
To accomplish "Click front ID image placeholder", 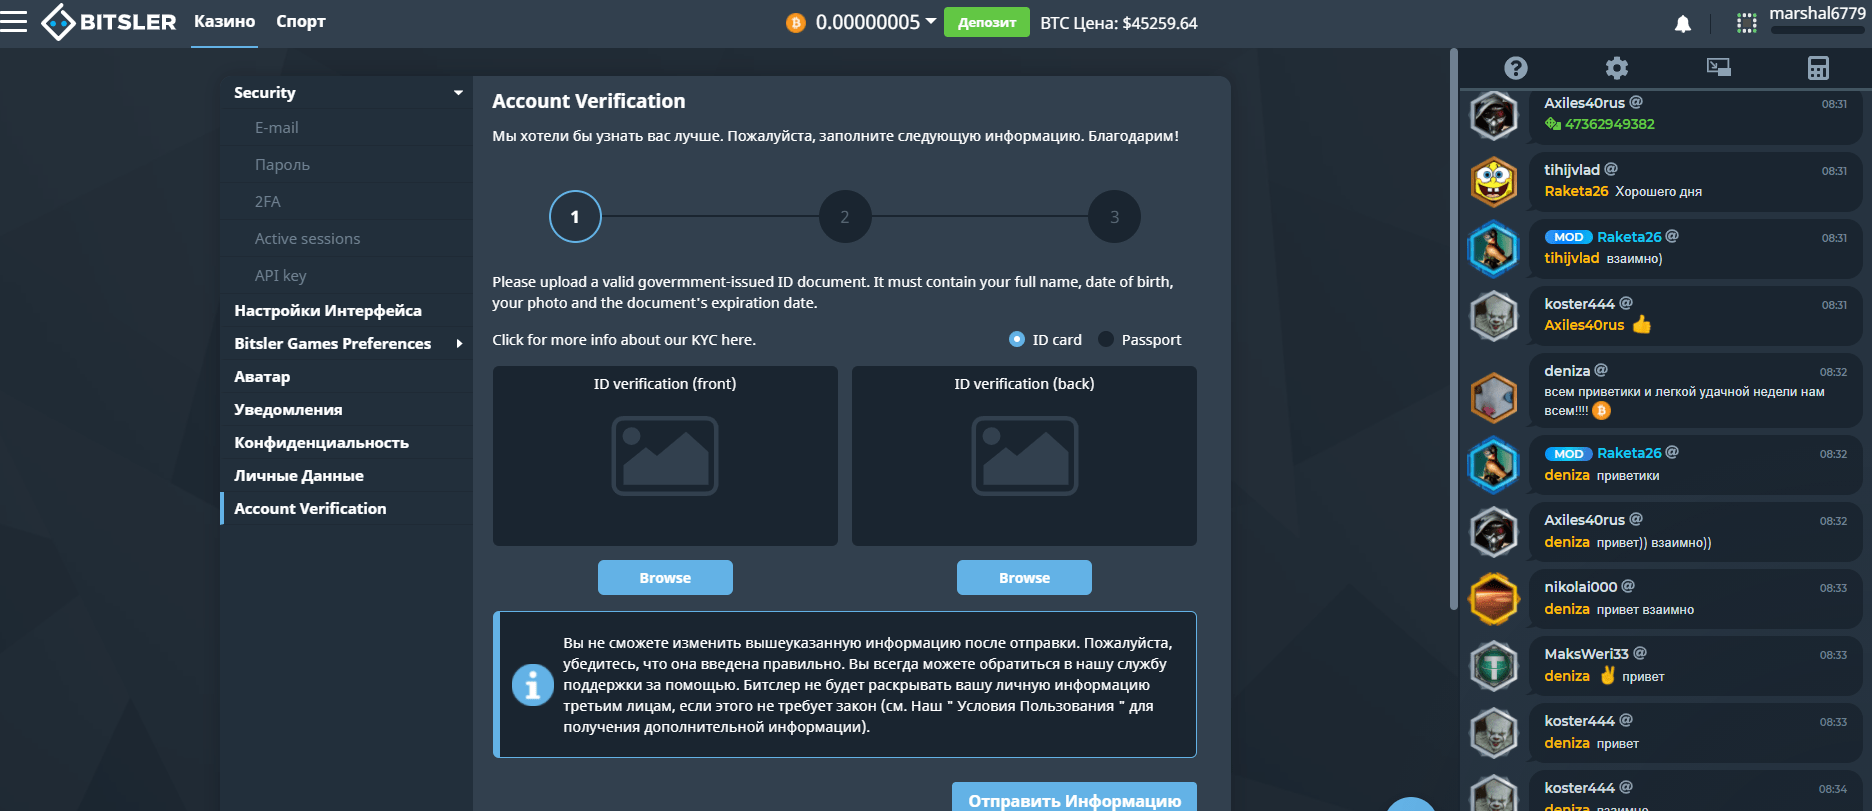I will point(665,456).
